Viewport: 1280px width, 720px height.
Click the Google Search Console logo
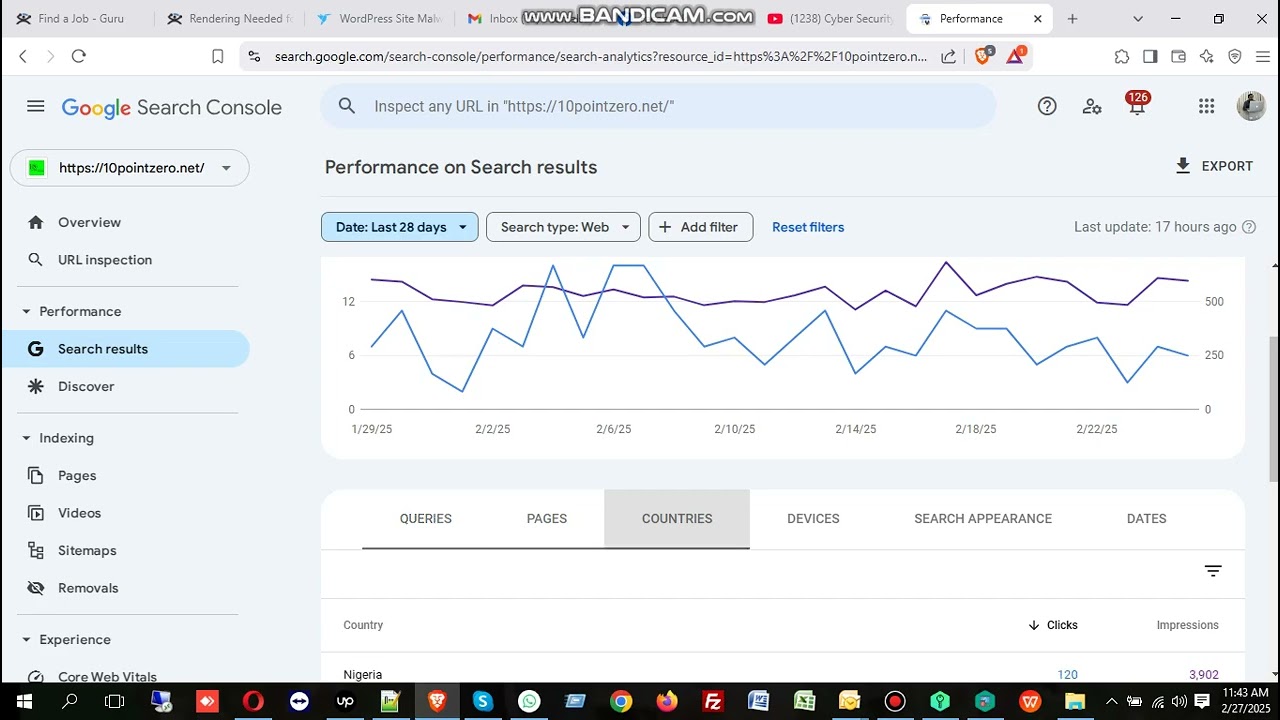[x=172, y=107]
